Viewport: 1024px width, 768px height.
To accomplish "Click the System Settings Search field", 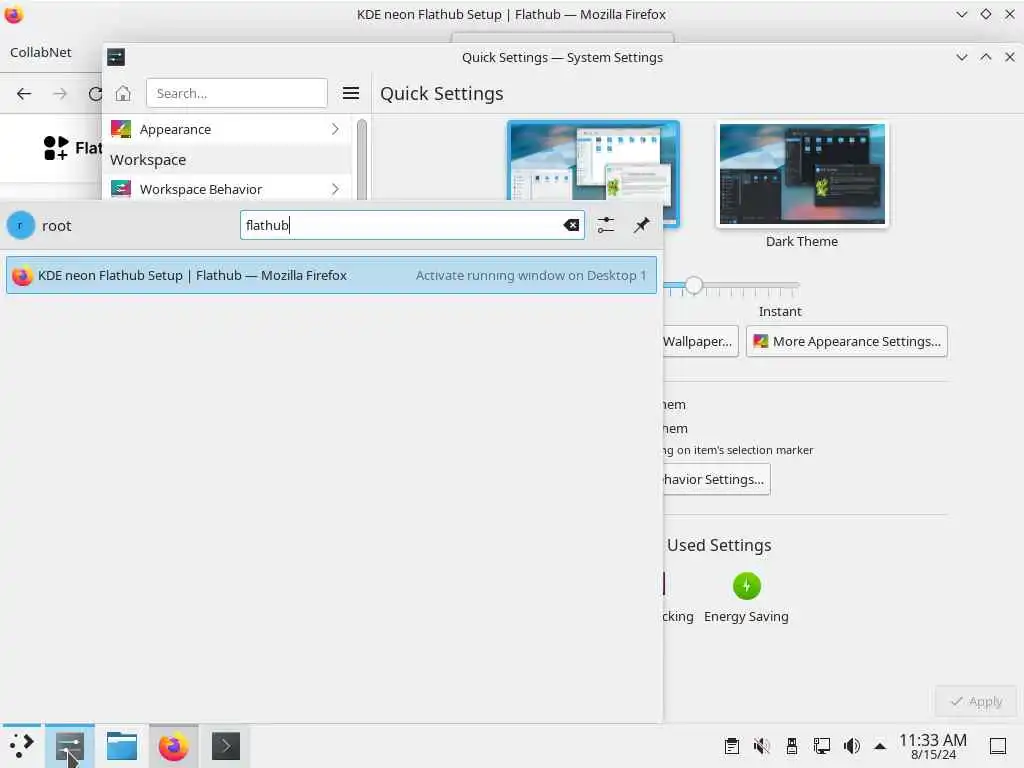I will coord(236,93).
